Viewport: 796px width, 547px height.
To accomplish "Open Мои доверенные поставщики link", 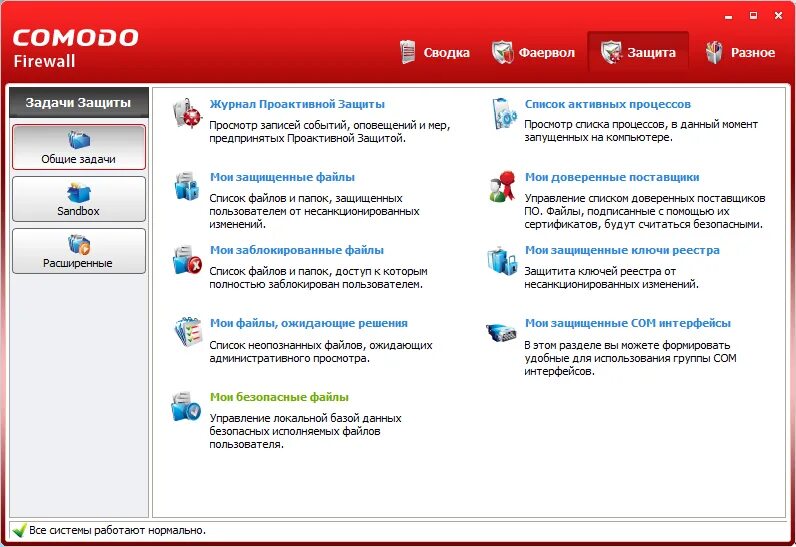I will click(612, 177).
